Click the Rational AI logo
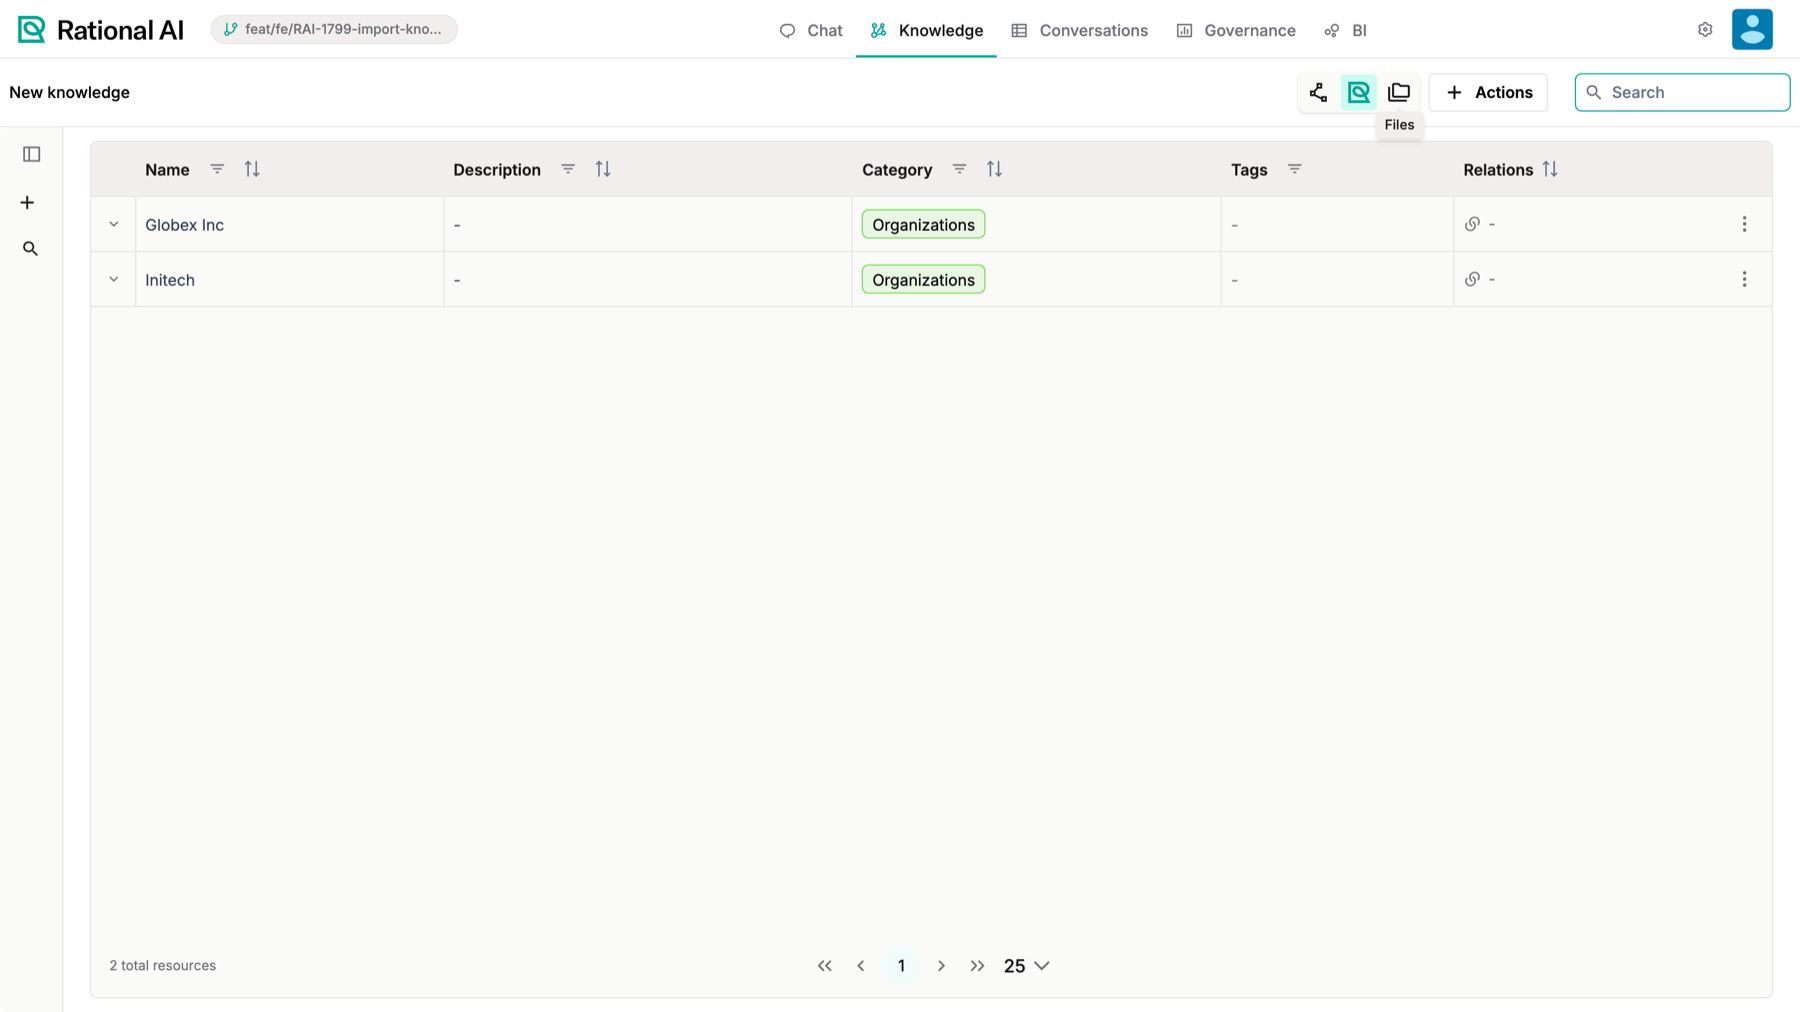The height and width of the screenshot is (1012, 1800). click(101, 30)
